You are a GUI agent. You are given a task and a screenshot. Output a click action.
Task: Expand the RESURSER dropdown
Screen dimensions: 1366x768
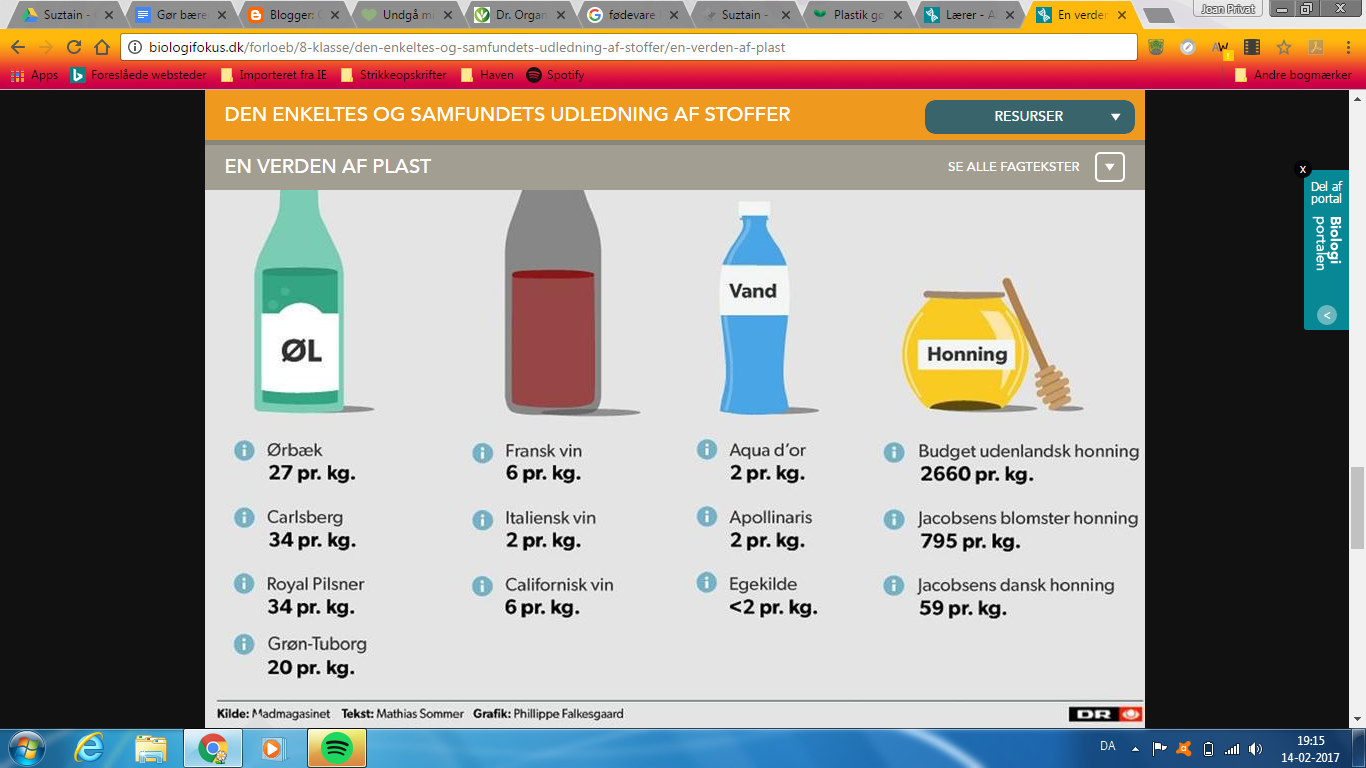(1030, 116)
